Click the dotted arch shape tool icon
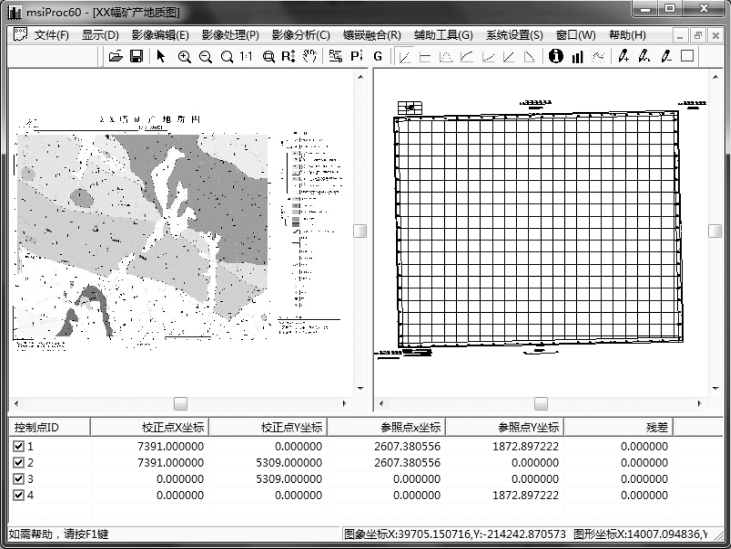 click(x=446, y=57)
